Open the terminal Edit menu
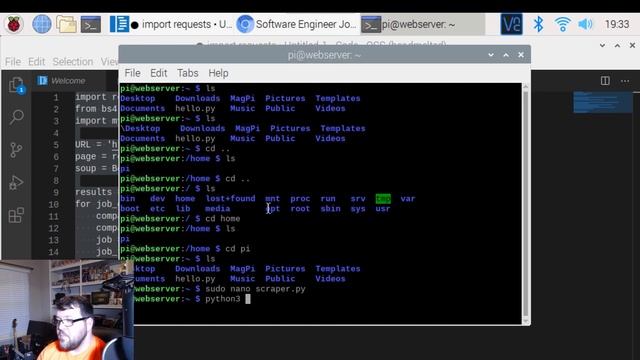The image size is (640, 360). (x=158, y=73)
